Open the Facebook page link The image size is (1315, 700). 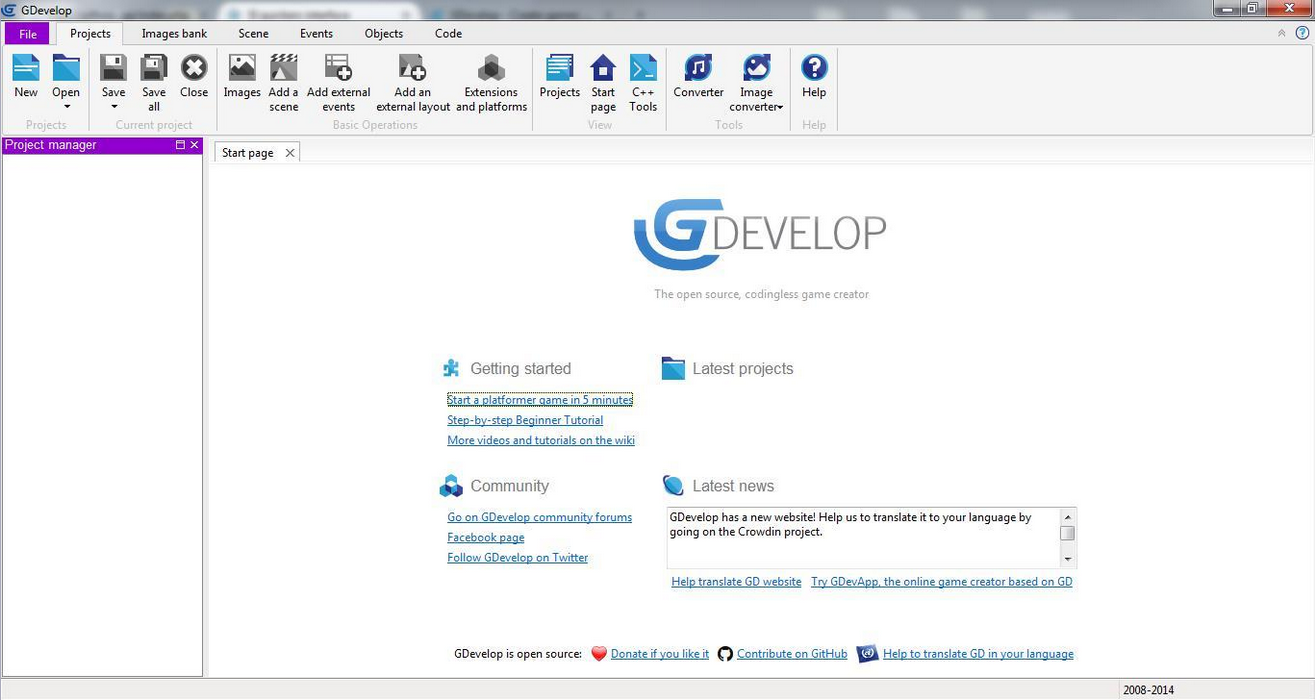[486, 537]
